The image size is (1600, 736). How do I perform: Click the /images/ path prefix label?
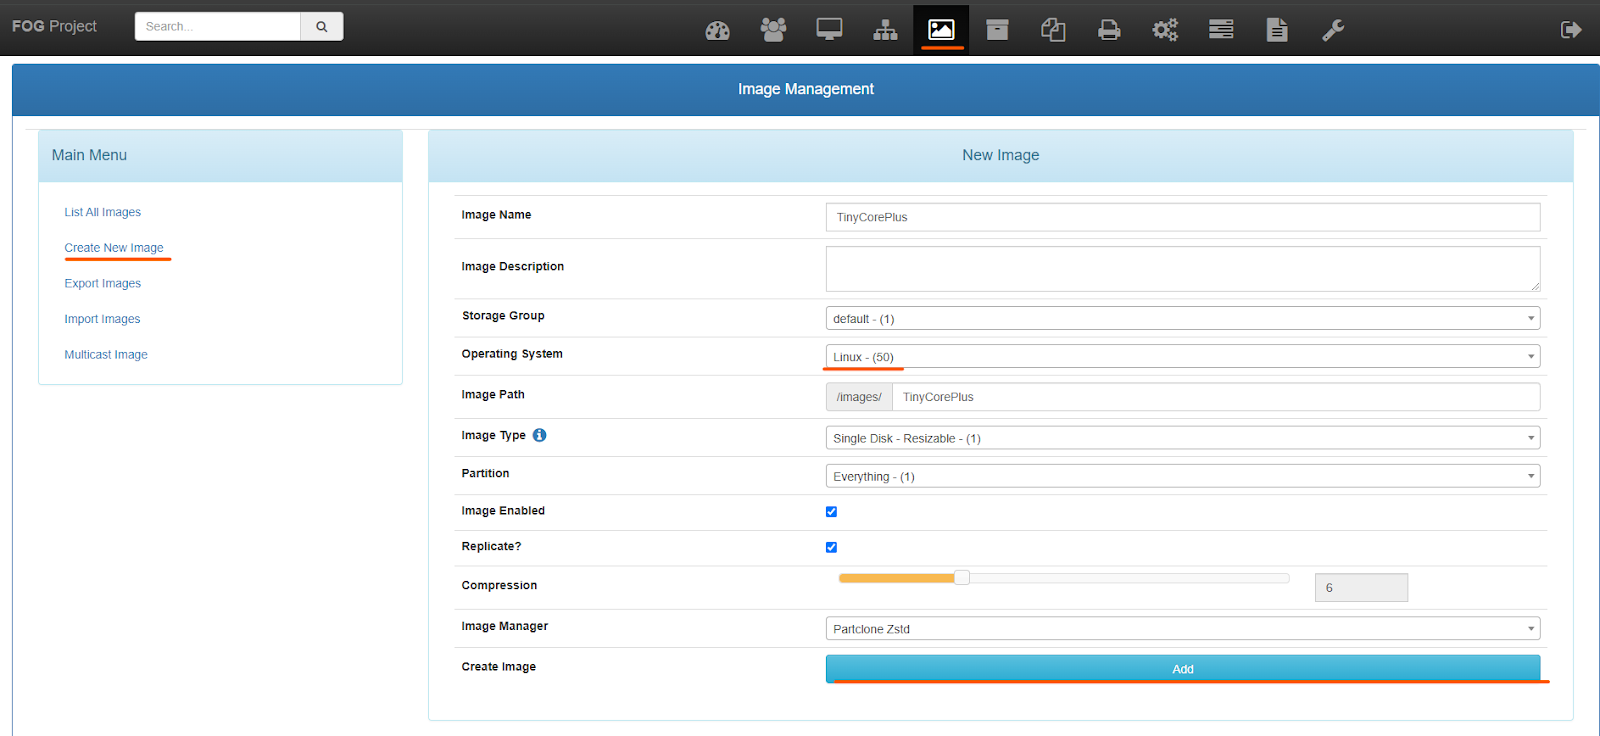(x=859, y=397)
